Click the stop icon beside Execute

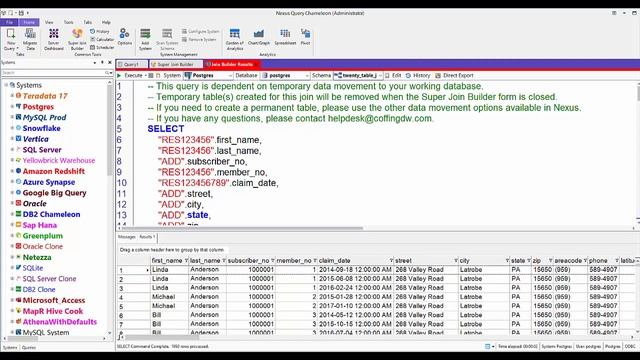(151, 76)
